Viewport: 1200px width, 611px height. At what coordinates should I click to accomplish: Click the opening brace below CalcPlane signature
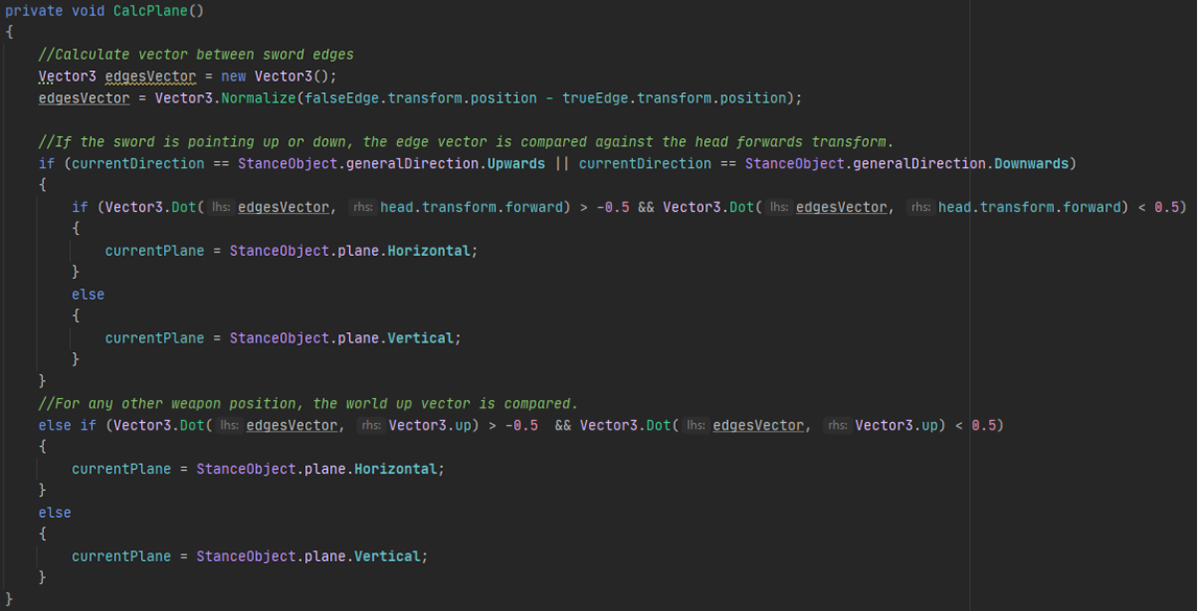[10, 32]
